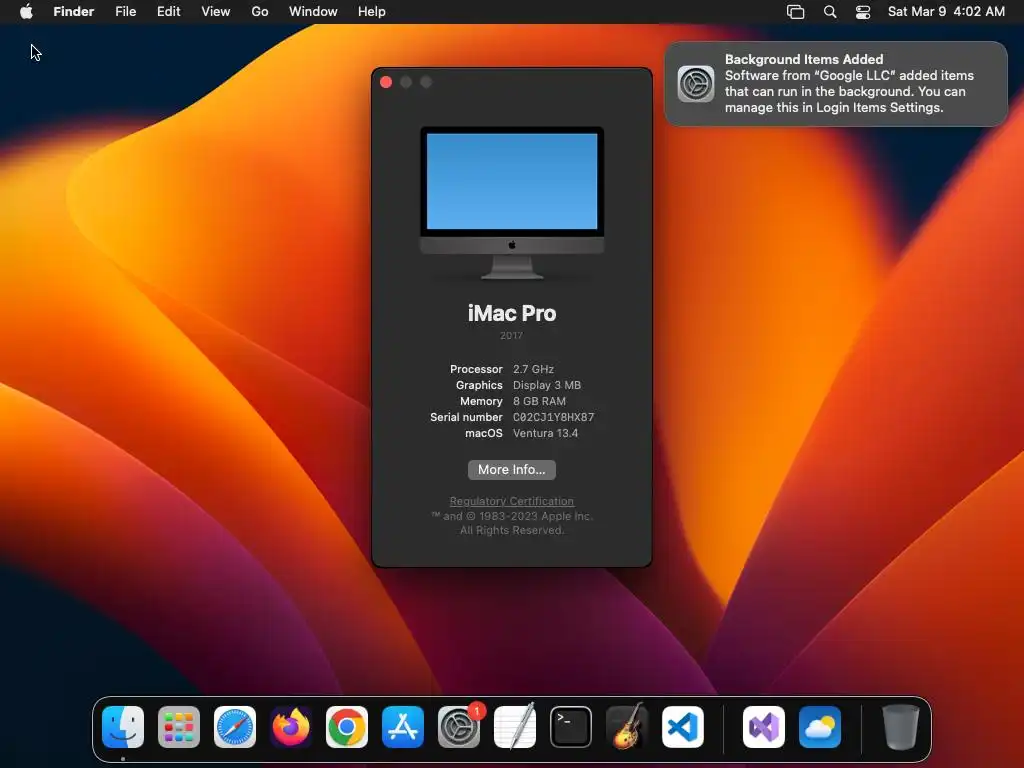
Task: Launch Firefox from the Dock
Action: [291, 727]
